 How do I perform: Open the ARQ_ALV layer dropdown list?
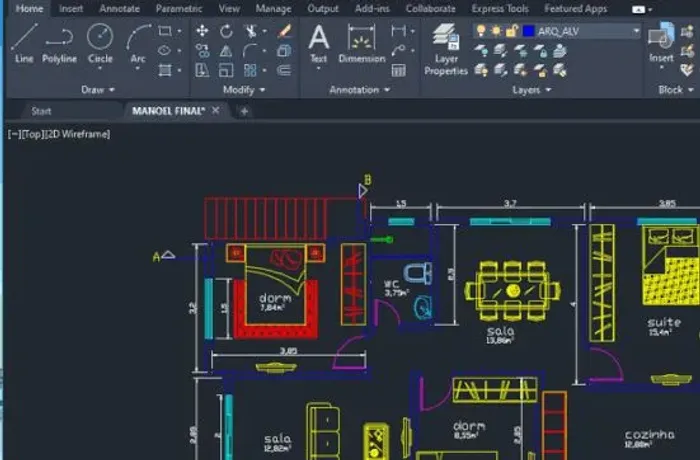pyautogui.click(x=636, y=31)
